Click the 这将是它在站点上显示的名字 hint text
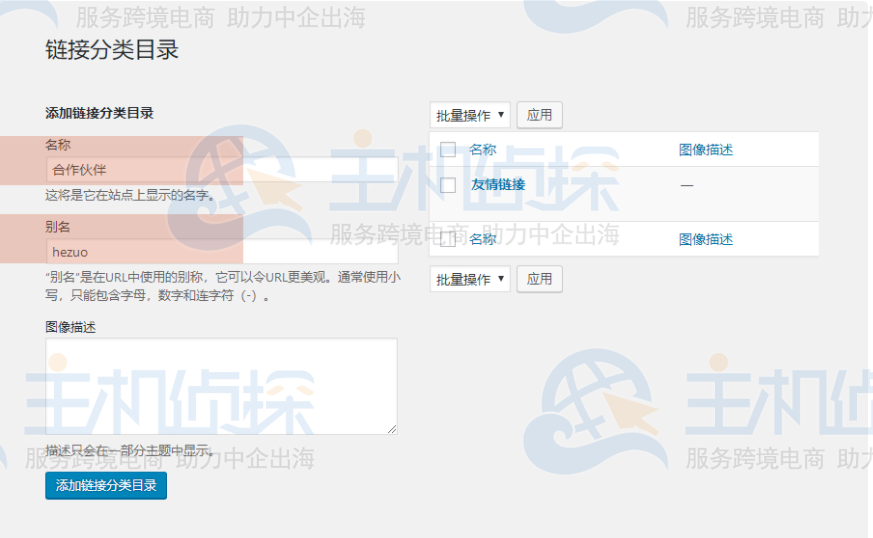 coord(129,195)
